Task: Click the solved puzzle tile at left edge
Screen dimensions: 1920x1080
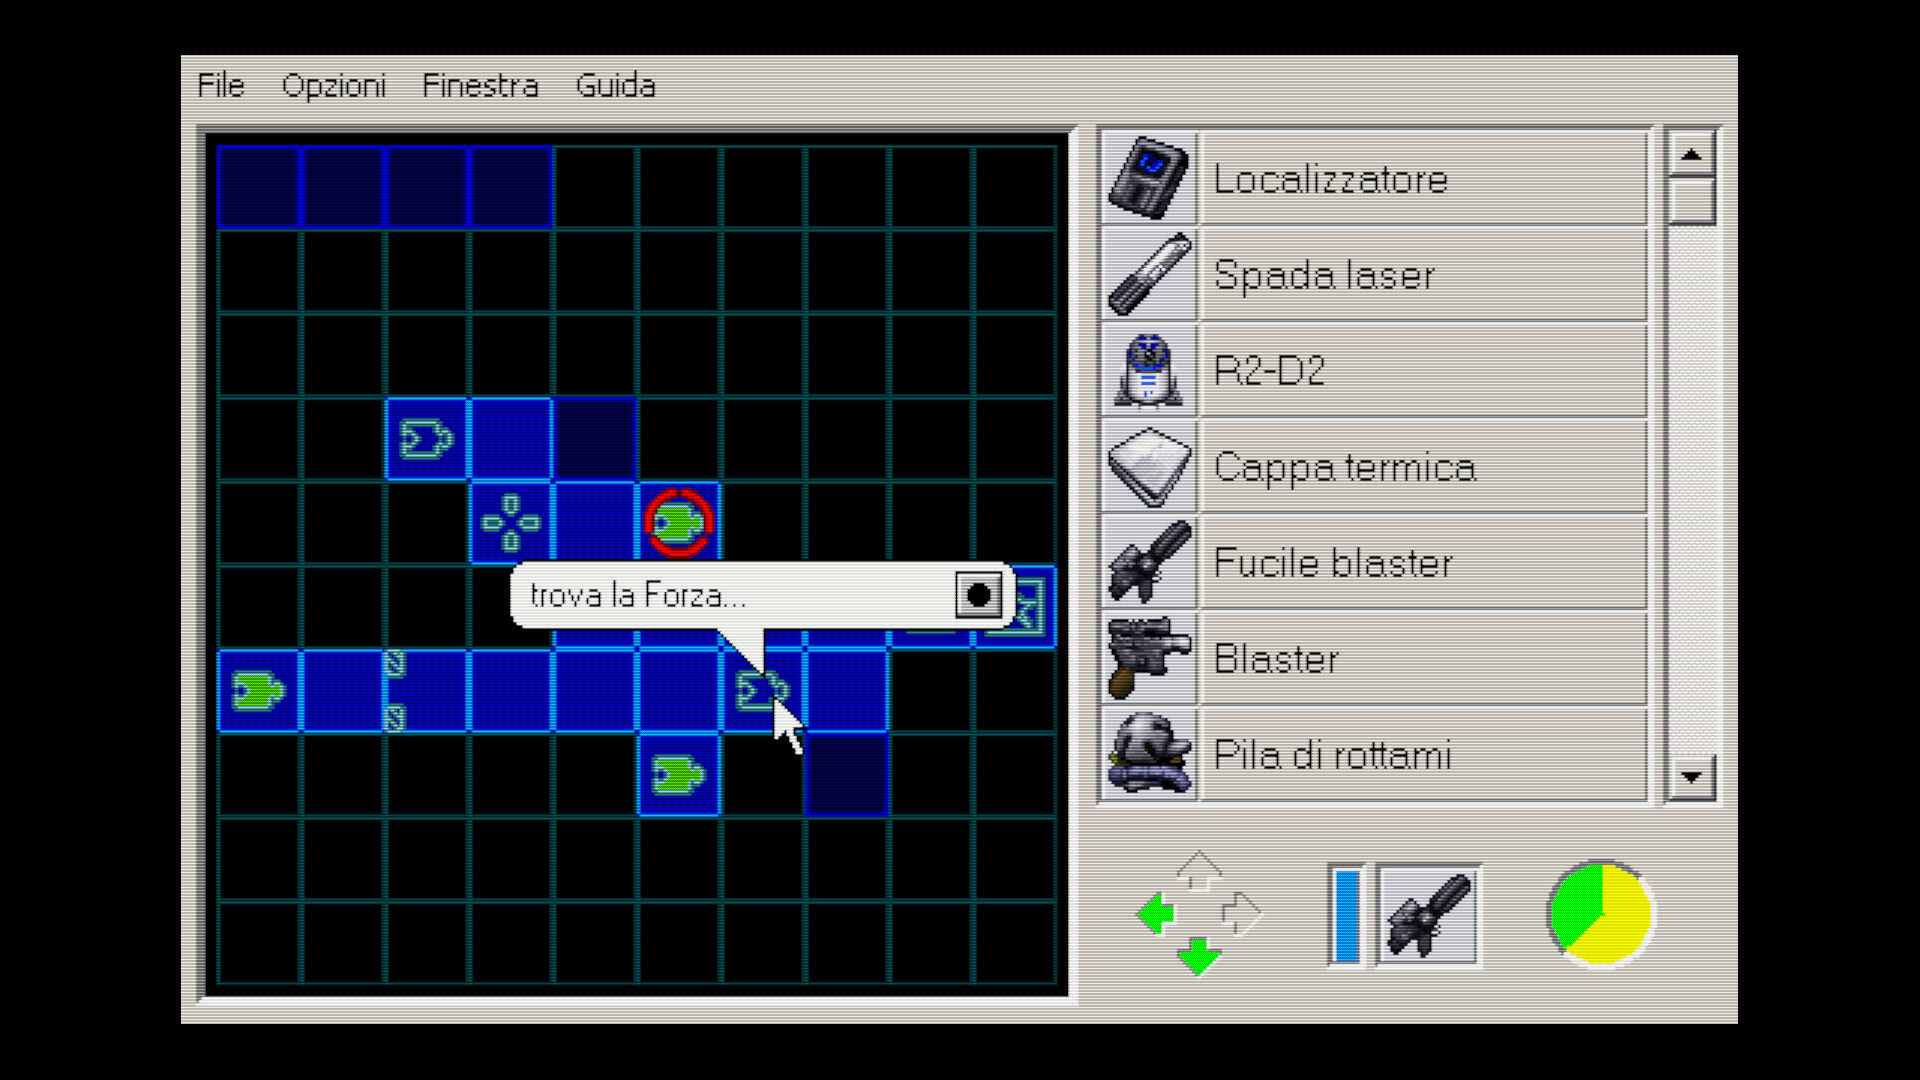Action: point(259,691)
